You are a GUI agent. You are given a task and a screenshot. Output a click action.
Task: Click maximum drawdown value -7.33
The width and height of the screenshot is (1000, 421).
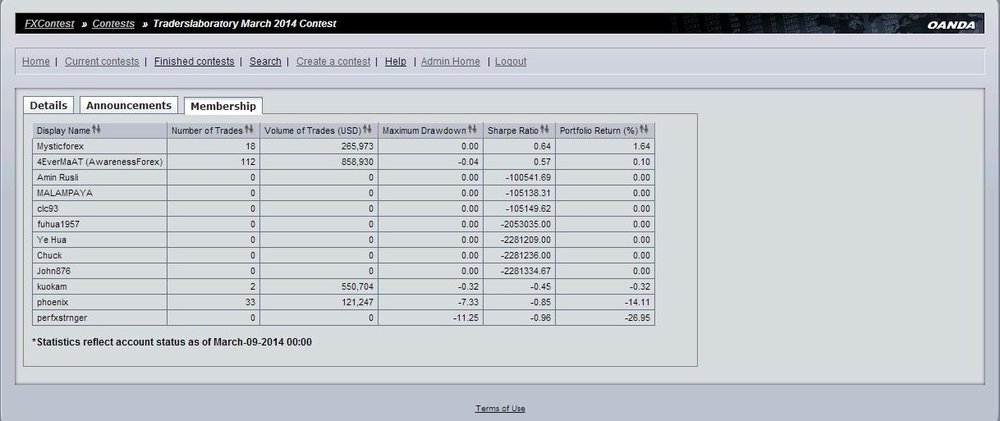[x=467, y=302]
